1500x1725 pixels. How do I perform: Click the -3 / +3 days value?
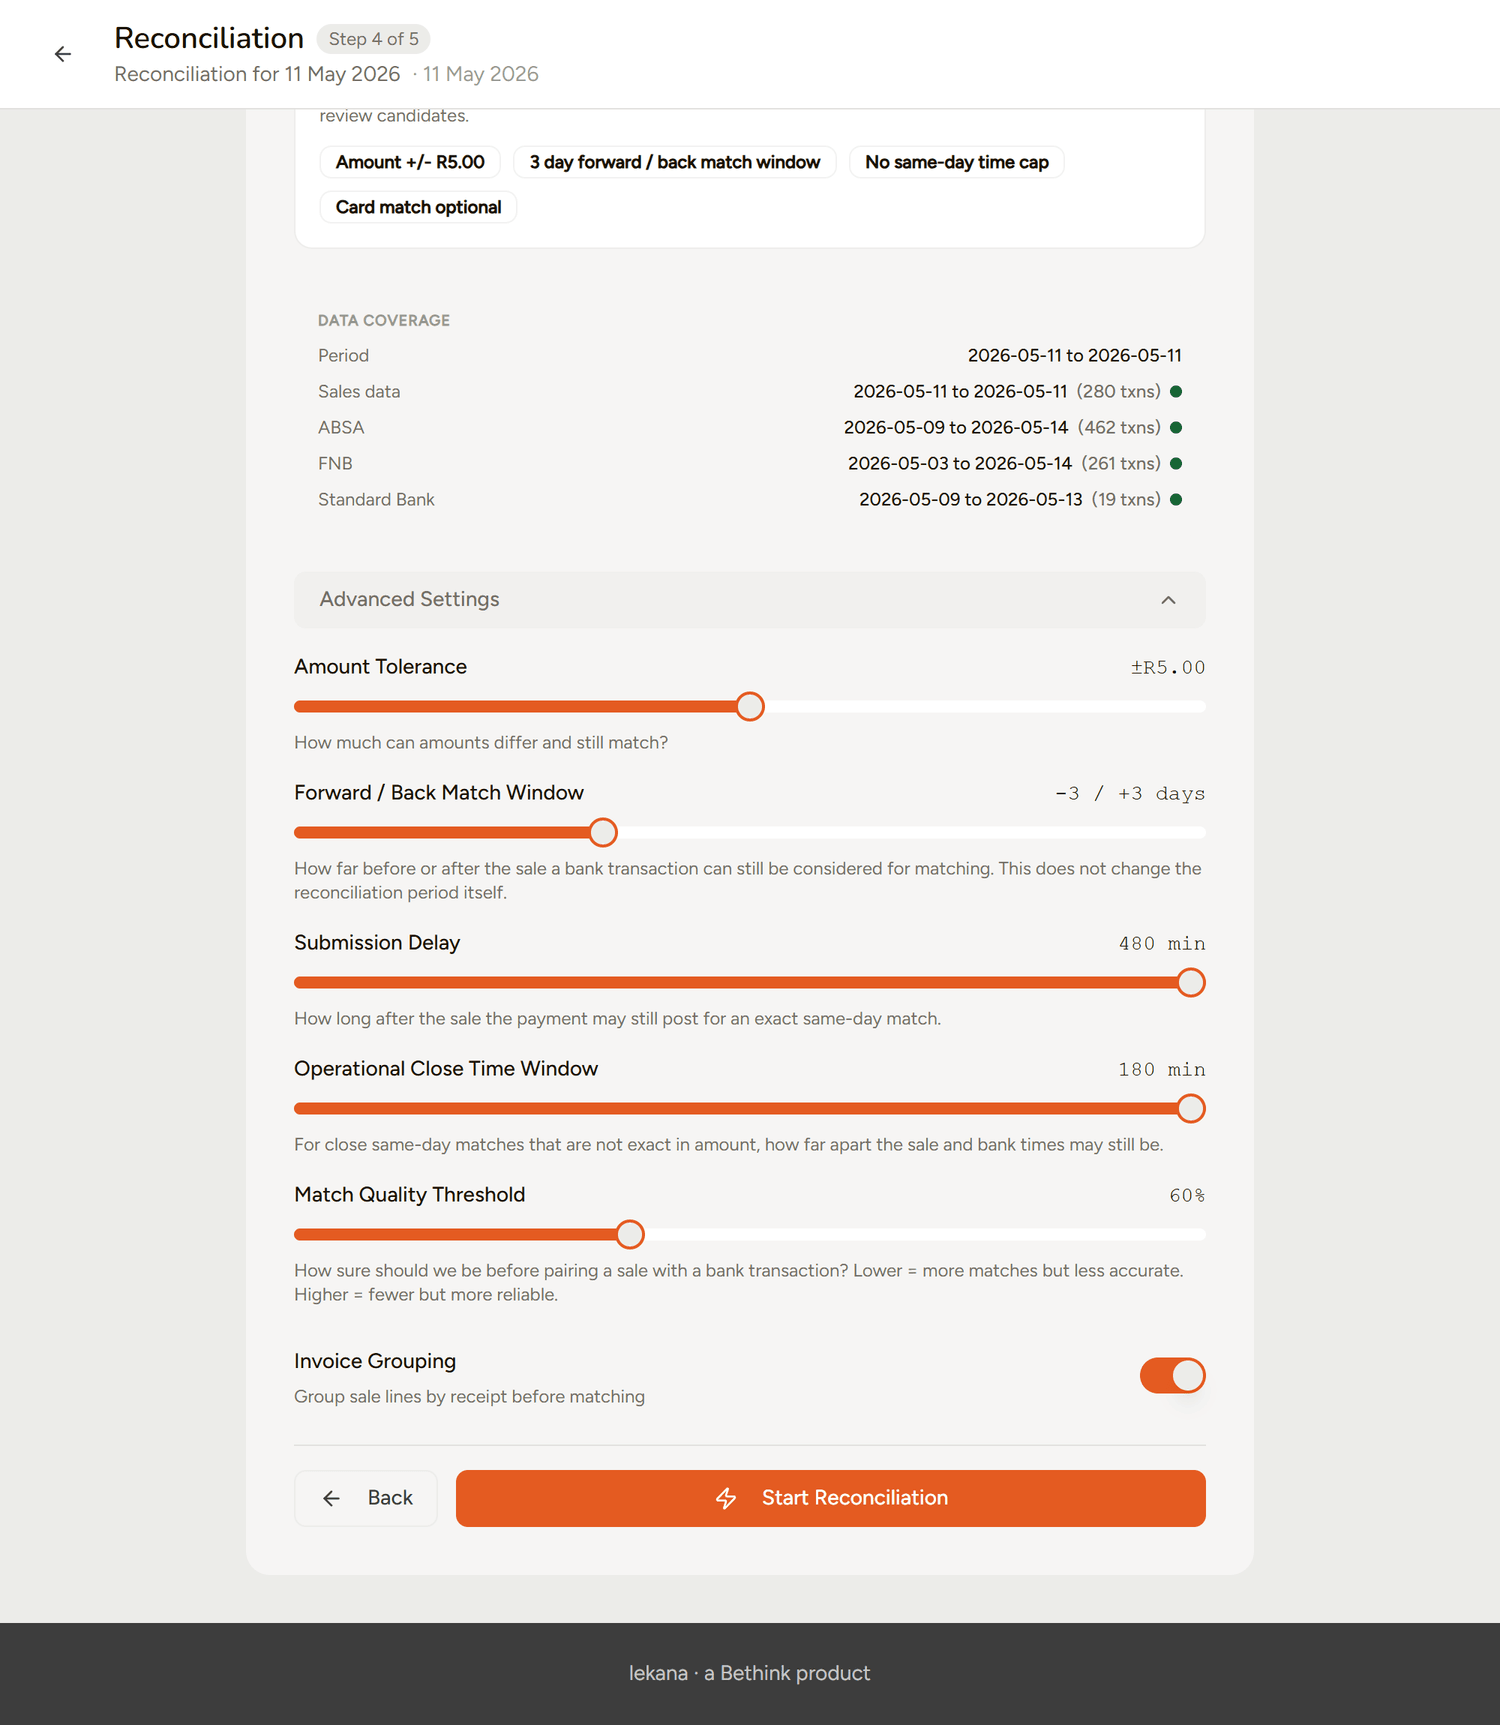[x=1130, y=793]
